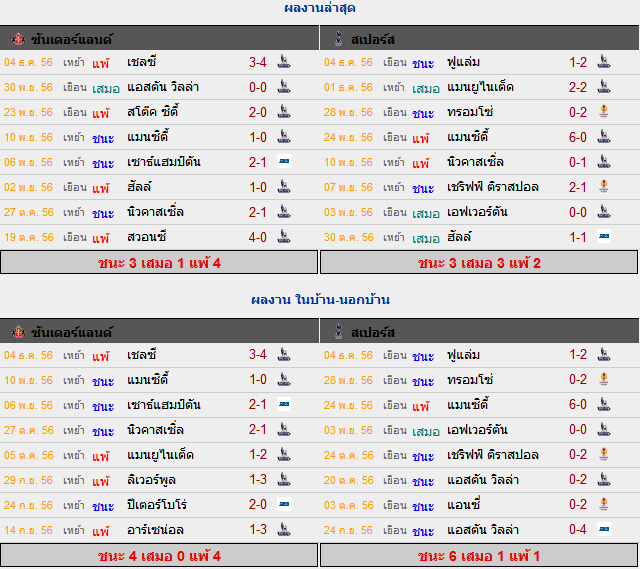The image size is (640, 569).
Task: Click date 23 พ.ย. 56
Action: (28, 112)
